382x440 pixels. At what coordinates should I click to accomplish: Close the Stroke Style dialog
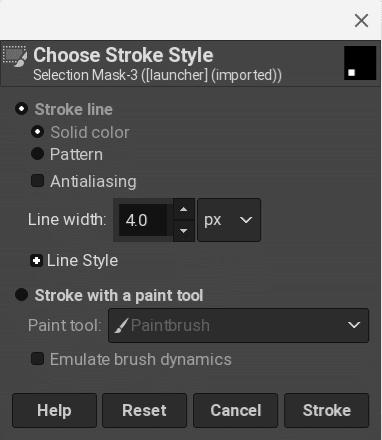coord(361,21)
